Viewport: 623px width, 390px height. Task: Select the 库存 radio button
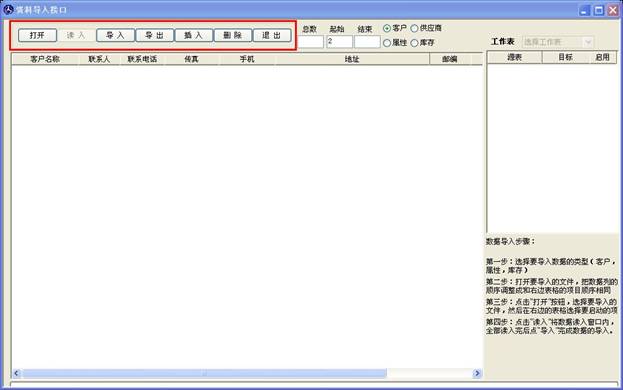pyautogui.click(x=414, y=42)
